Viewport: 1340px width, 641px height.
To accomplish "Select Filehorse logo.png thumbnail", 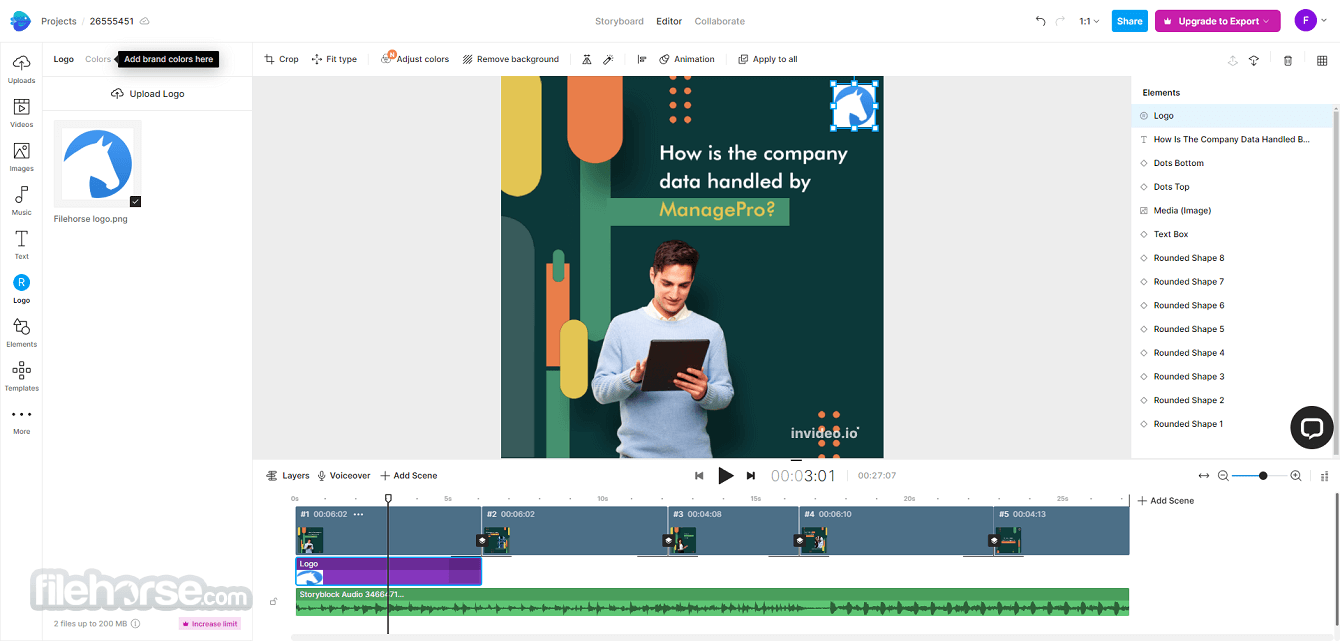I will [98, 164].
